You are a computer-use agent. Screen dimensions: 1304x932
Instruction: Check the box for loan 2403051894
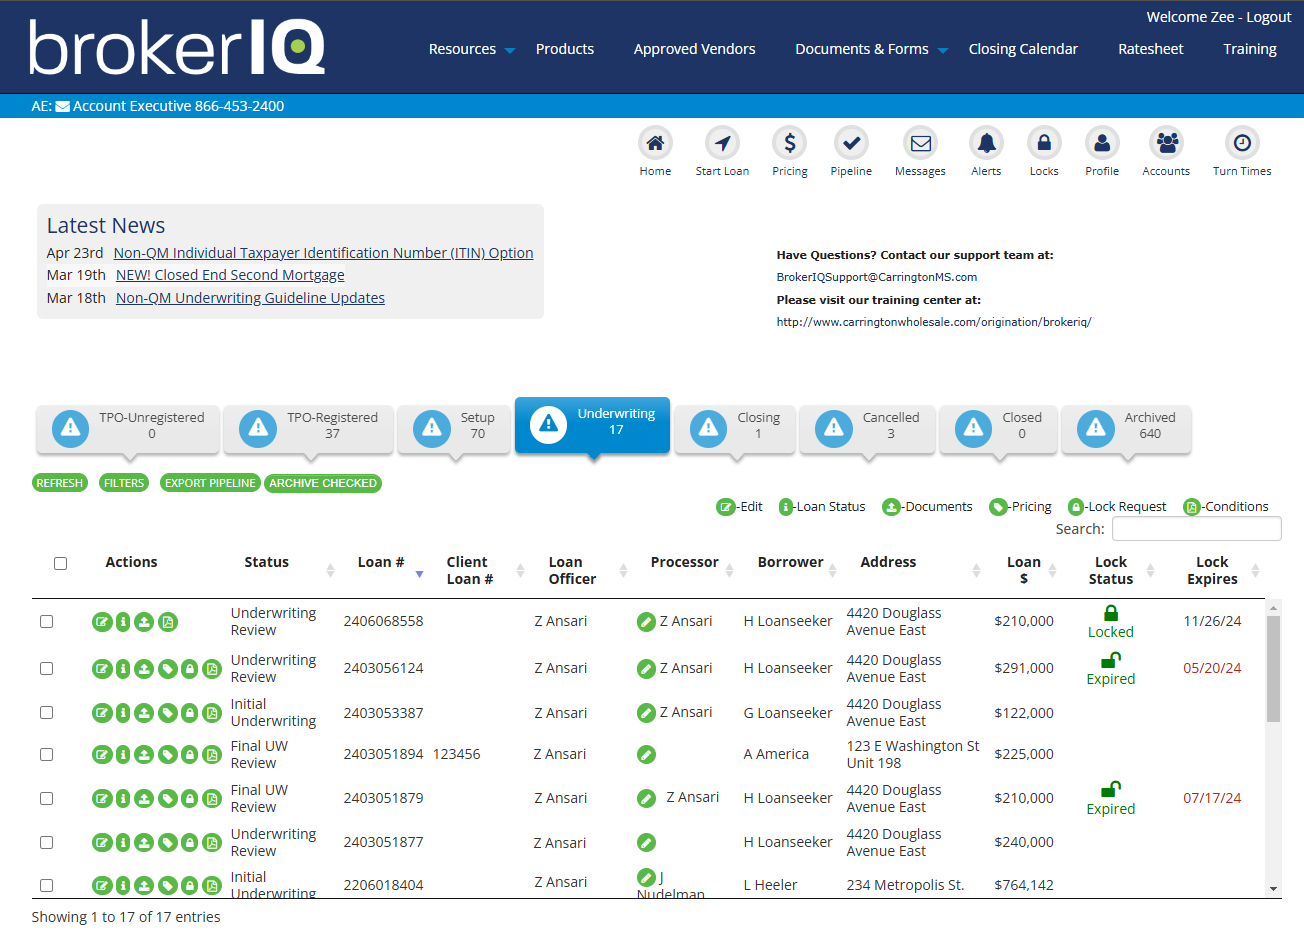pos(46,754)
